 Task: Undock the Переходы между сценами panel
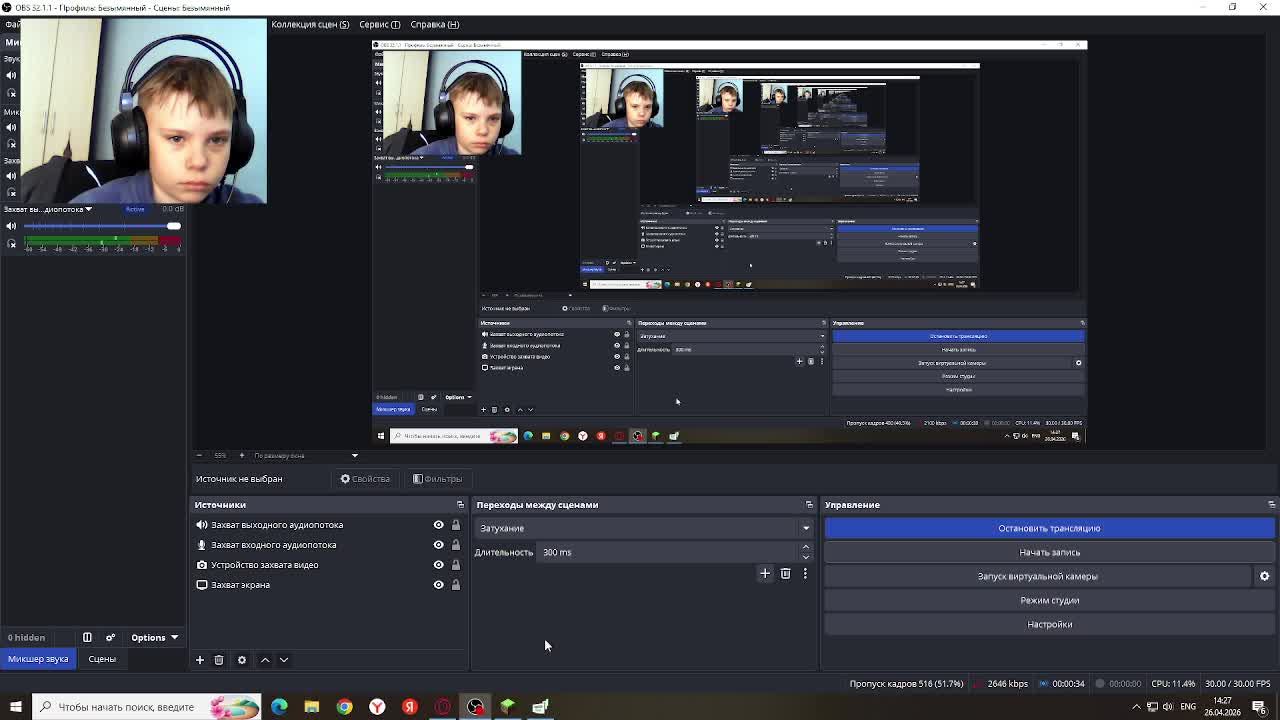(809, 505)
